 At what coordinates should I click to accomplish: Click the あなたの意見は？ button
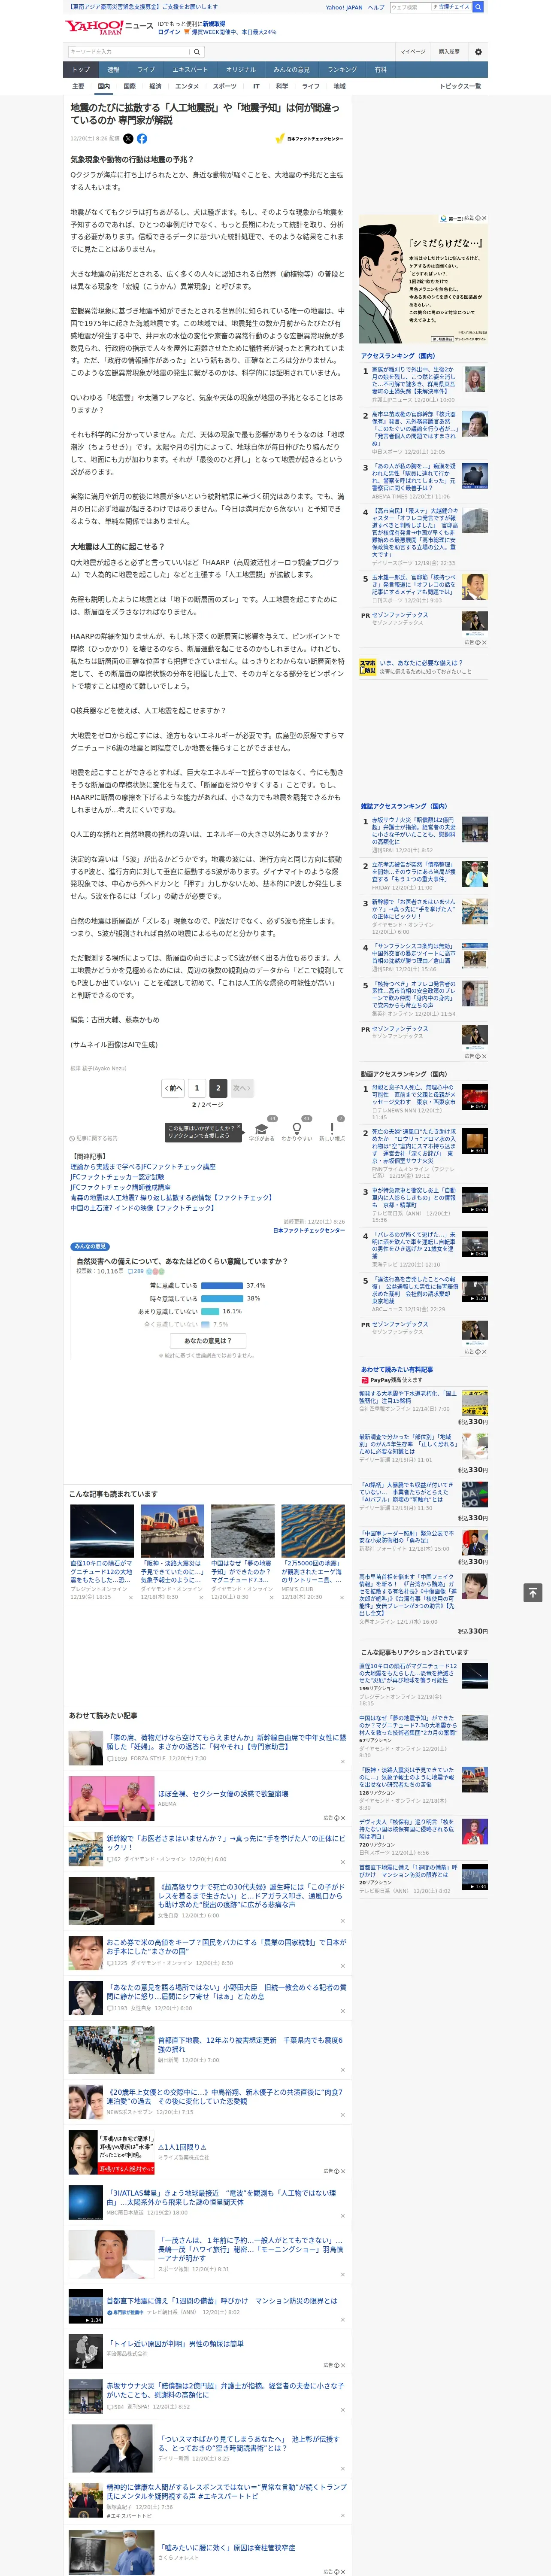pyautogui.click(x=208, y=1340)
